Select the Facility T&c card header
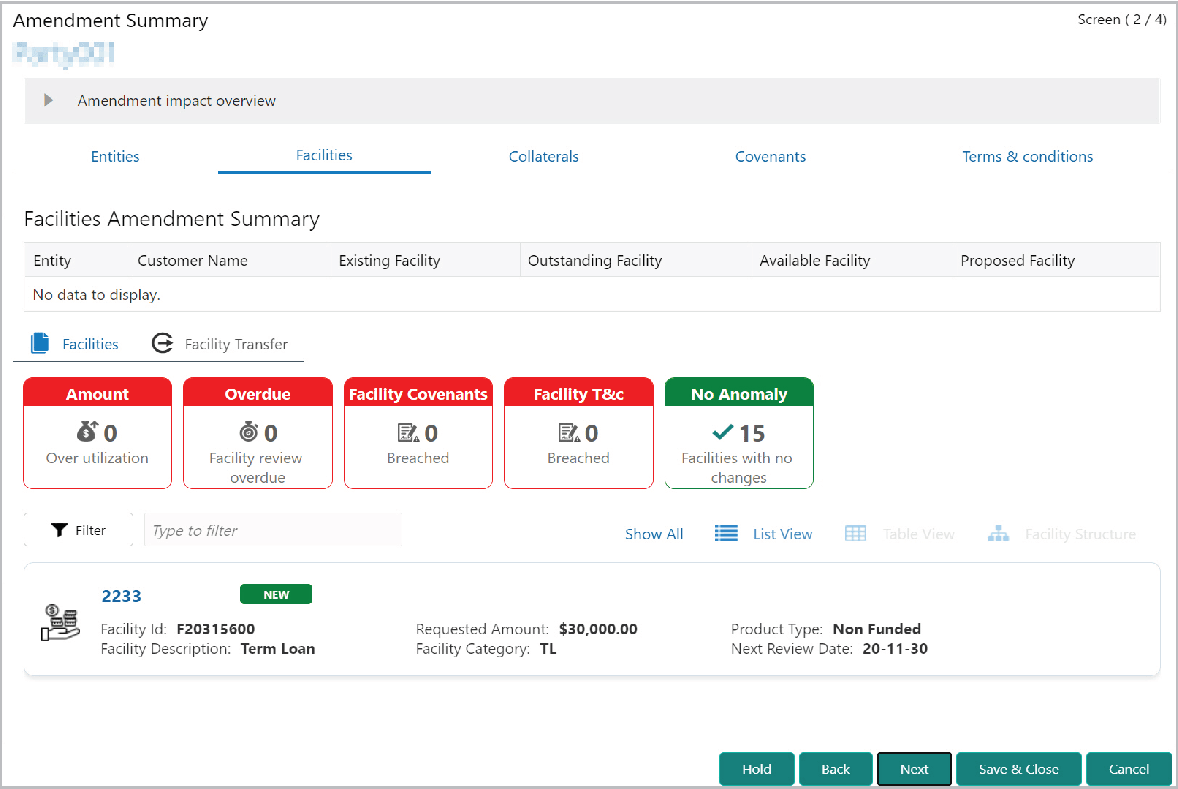Image resolution: width=1178 pixels, height=789 pixels. (x=578, y=393)
